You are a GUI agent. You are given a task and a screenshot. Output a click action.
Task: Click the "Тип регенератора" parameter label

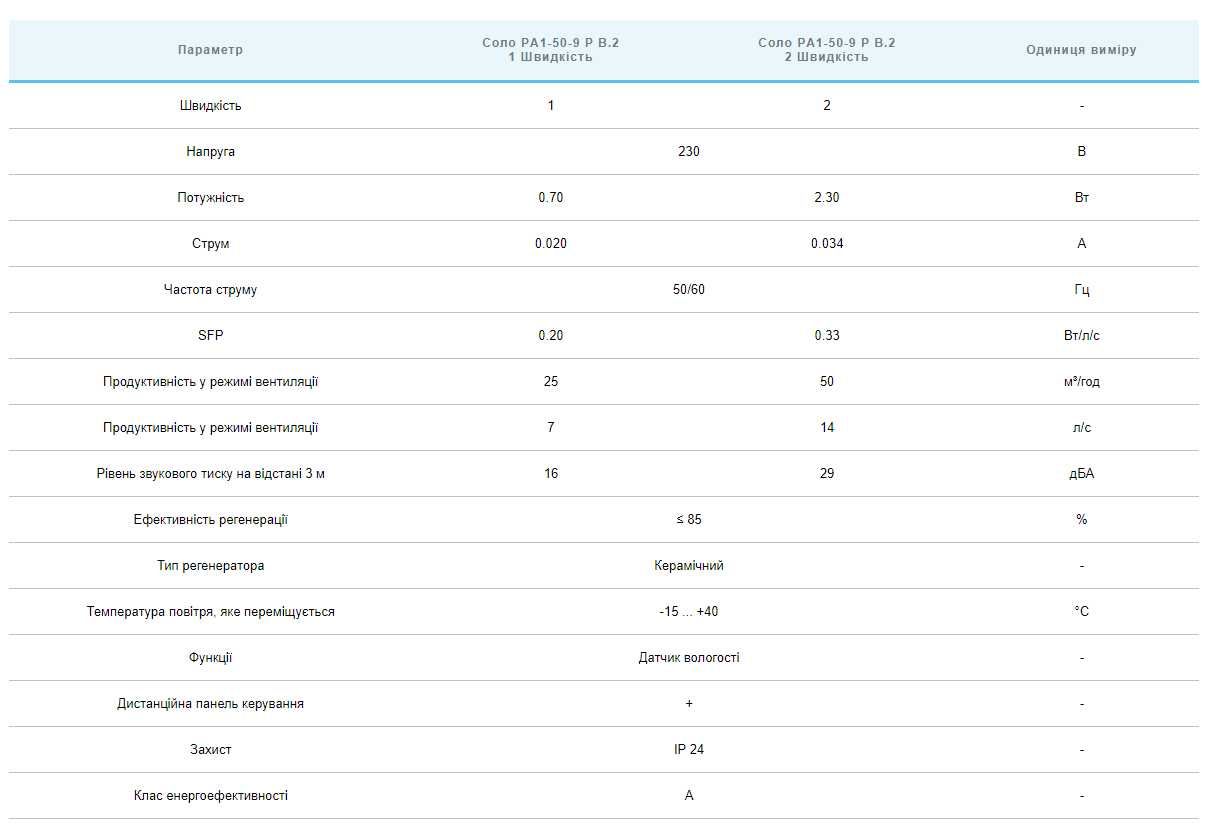210,566
